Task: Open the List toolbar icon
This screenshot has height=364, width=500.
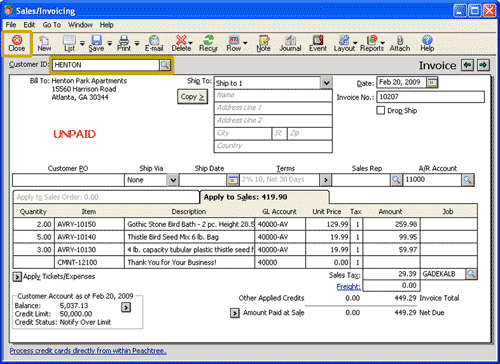Action: point(69,44)
